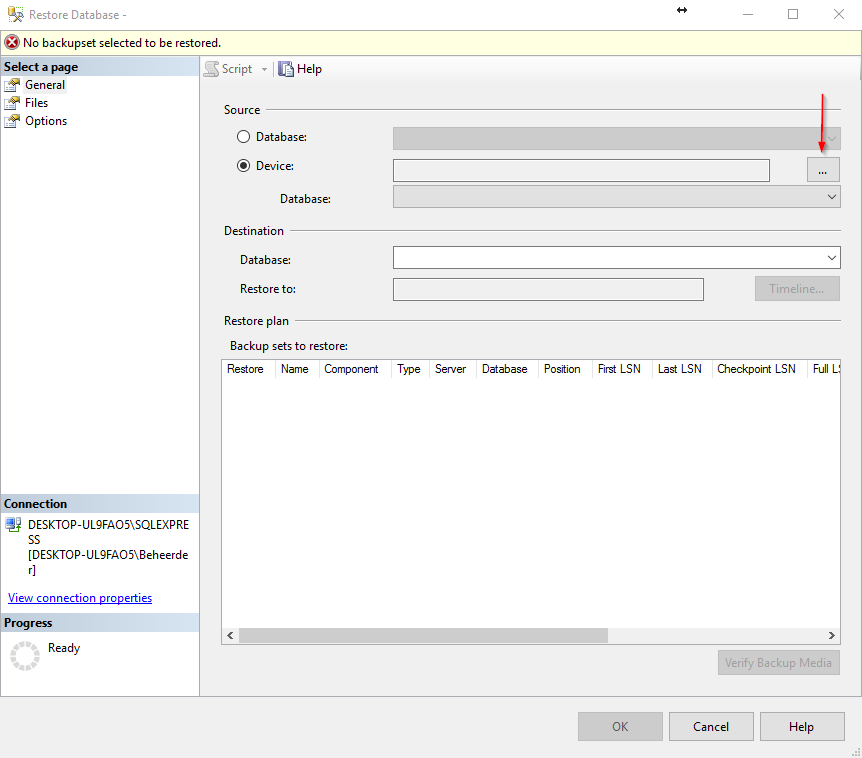Click the error icon in the warning bar
Image resolution: width=862 pixels, height=758 pixels.
pos(12,42)
